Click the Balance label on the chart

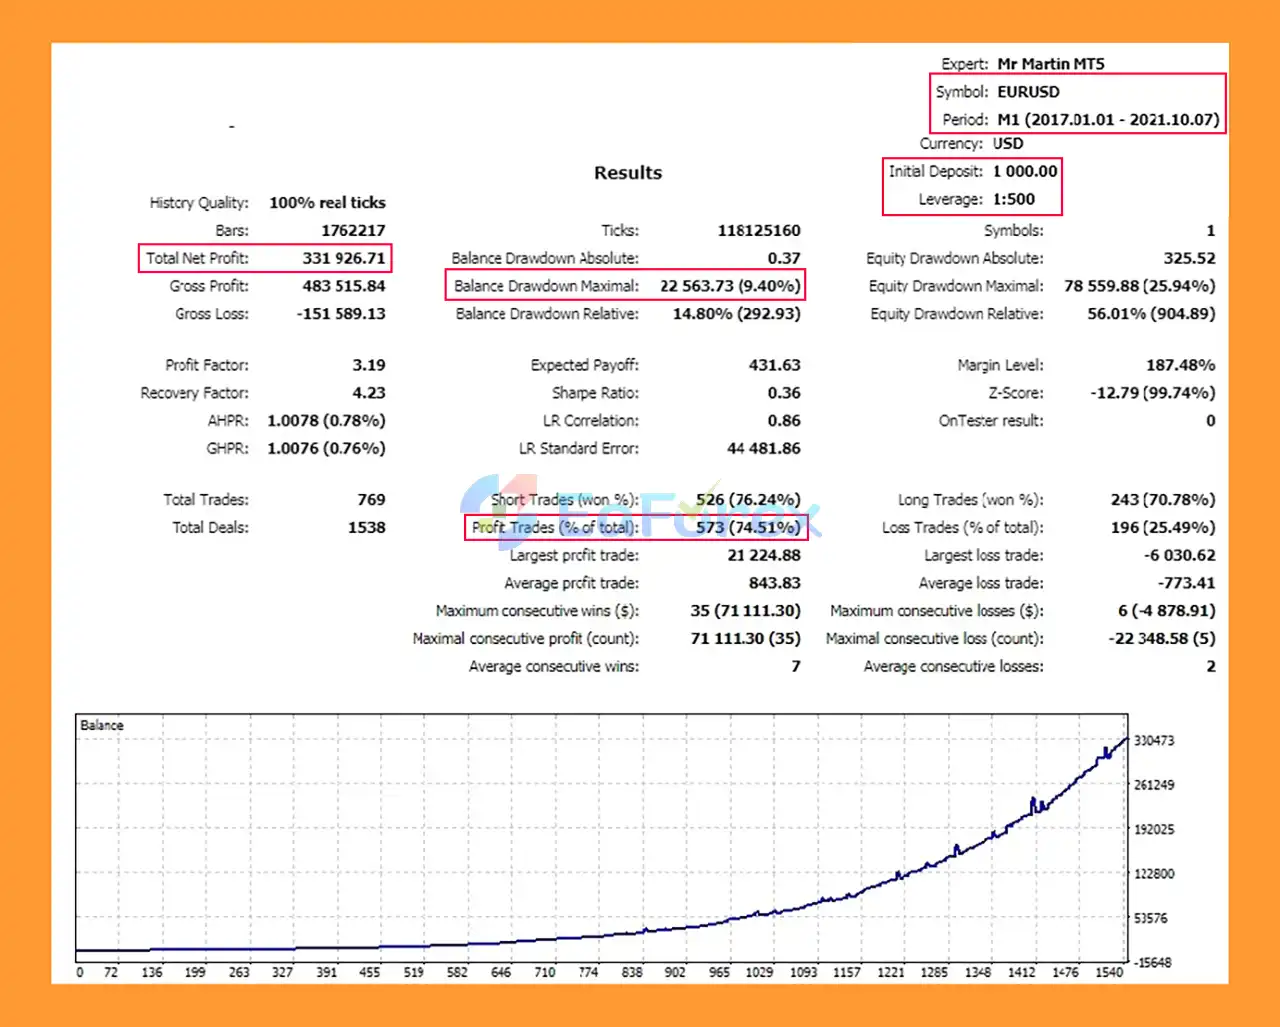102,725
